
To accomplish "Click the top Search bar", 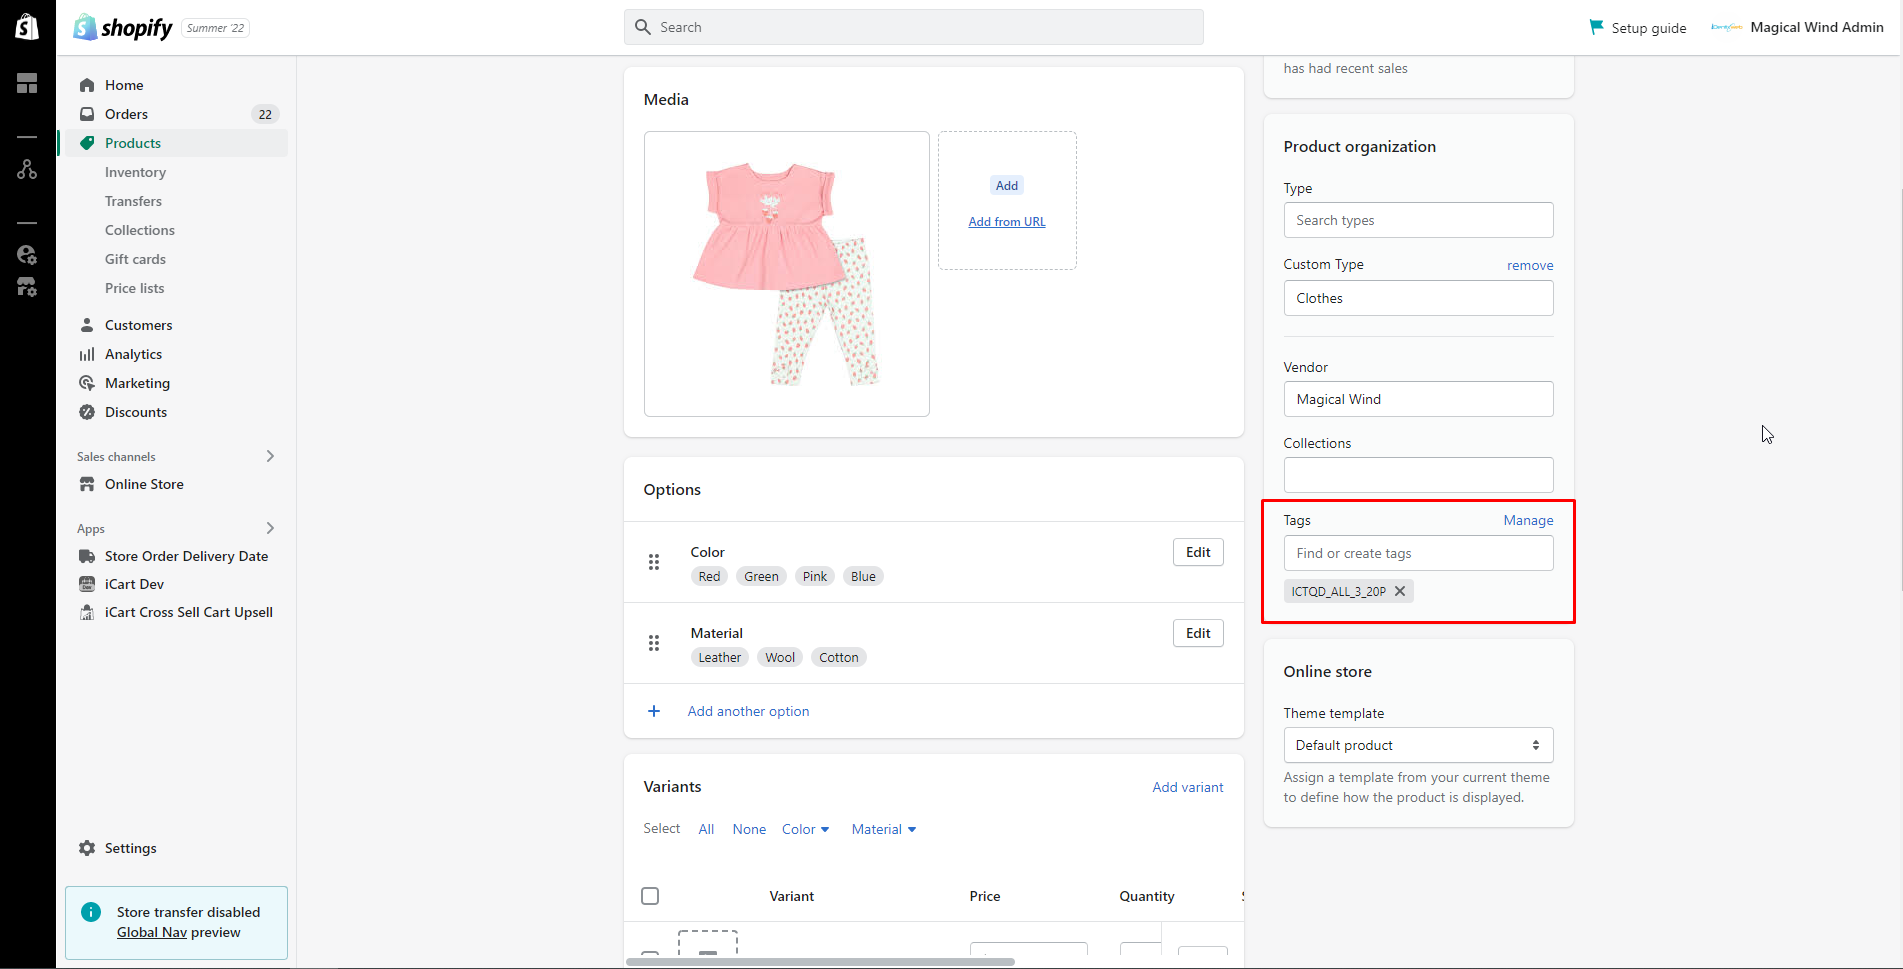I will 914,27.
